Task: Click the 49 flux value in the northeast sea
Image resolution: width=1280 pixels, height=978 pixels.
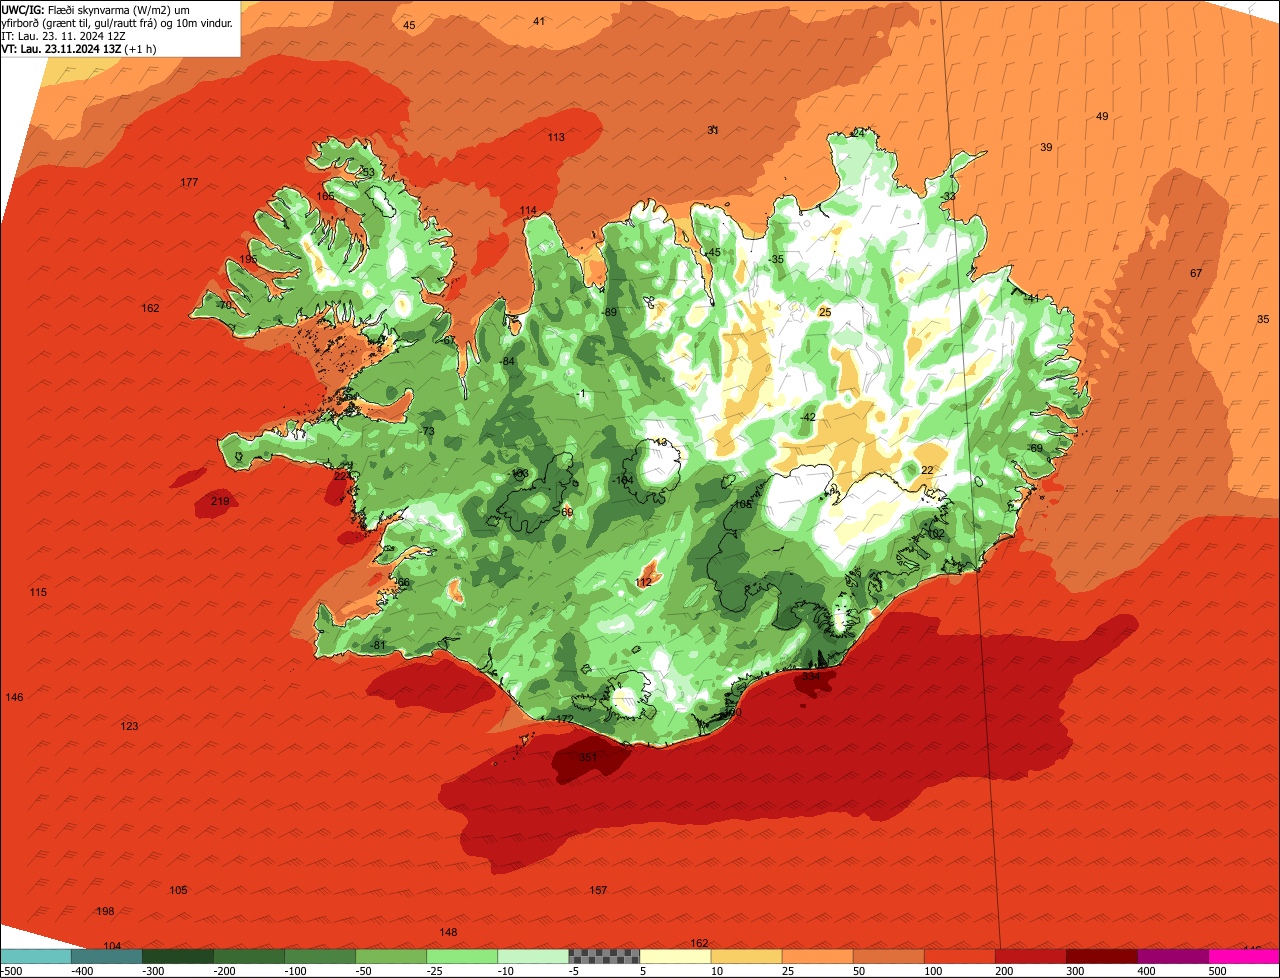Action: click(x=1102, y=116)
